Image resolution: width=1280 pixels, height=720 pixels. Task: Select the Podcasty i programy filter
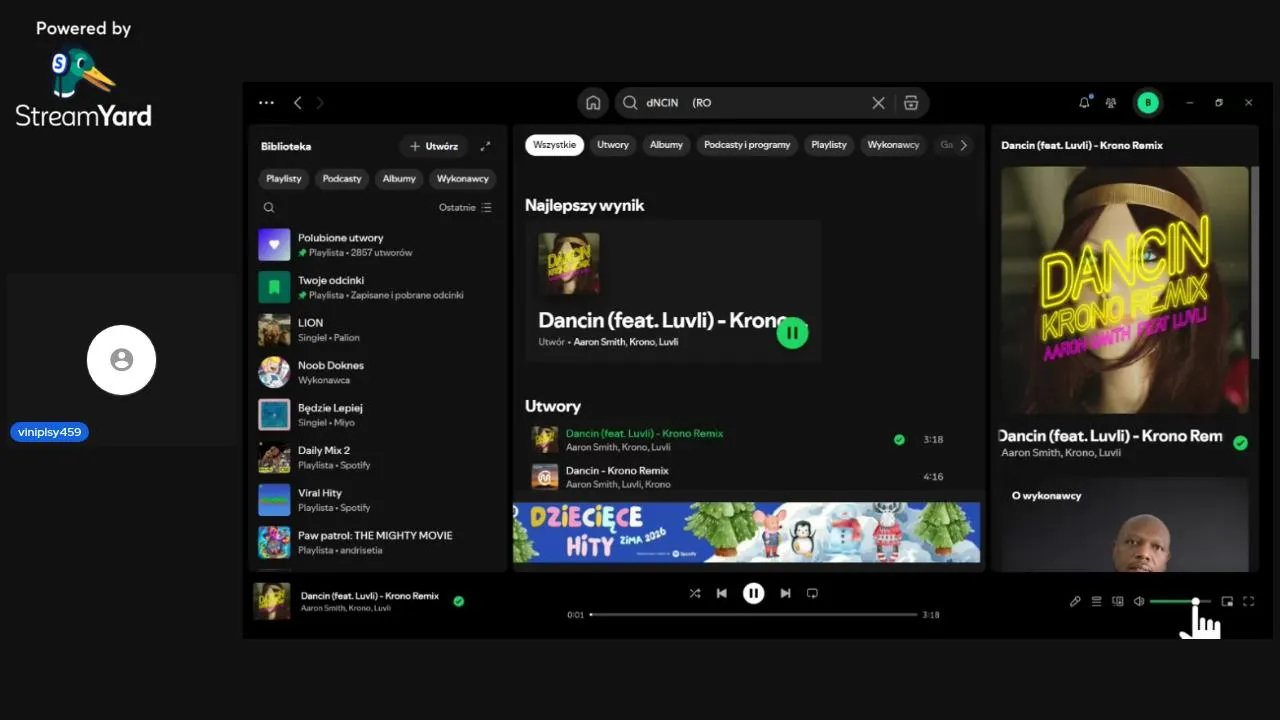point(747,145)
